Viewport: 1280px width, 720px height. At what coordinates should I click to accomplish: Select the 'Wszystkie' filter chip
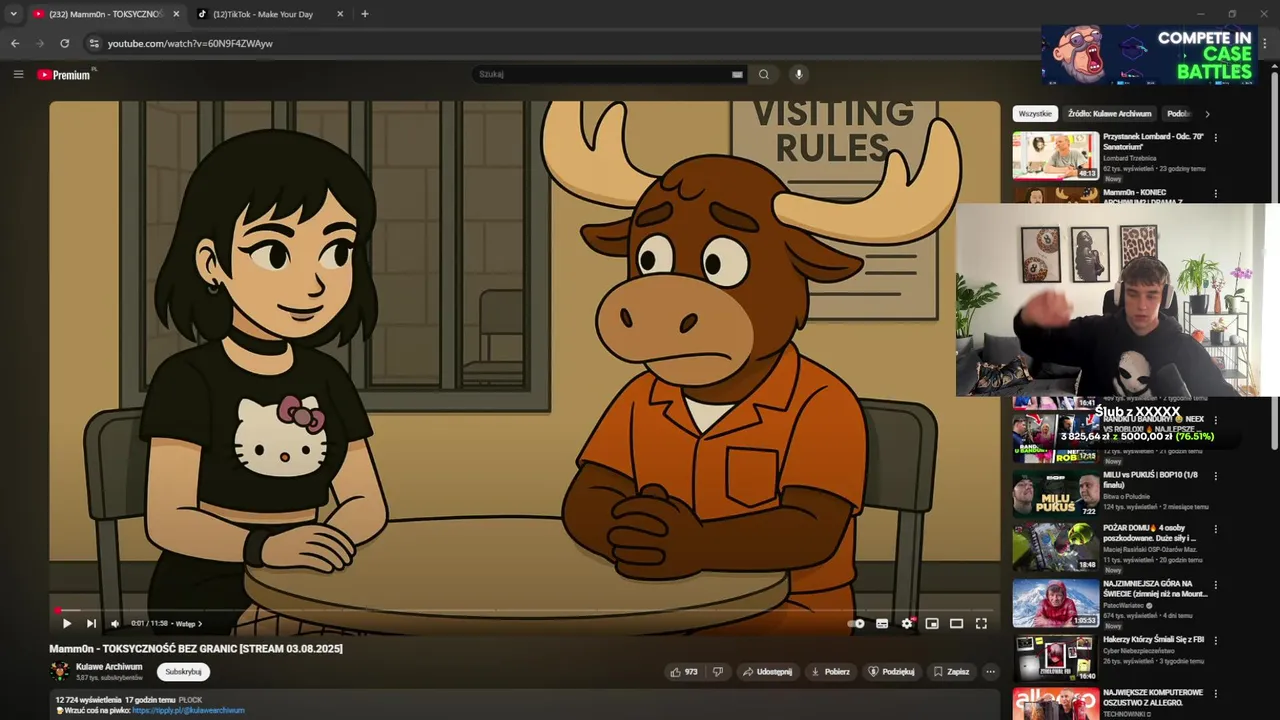tap(1035, 114)
